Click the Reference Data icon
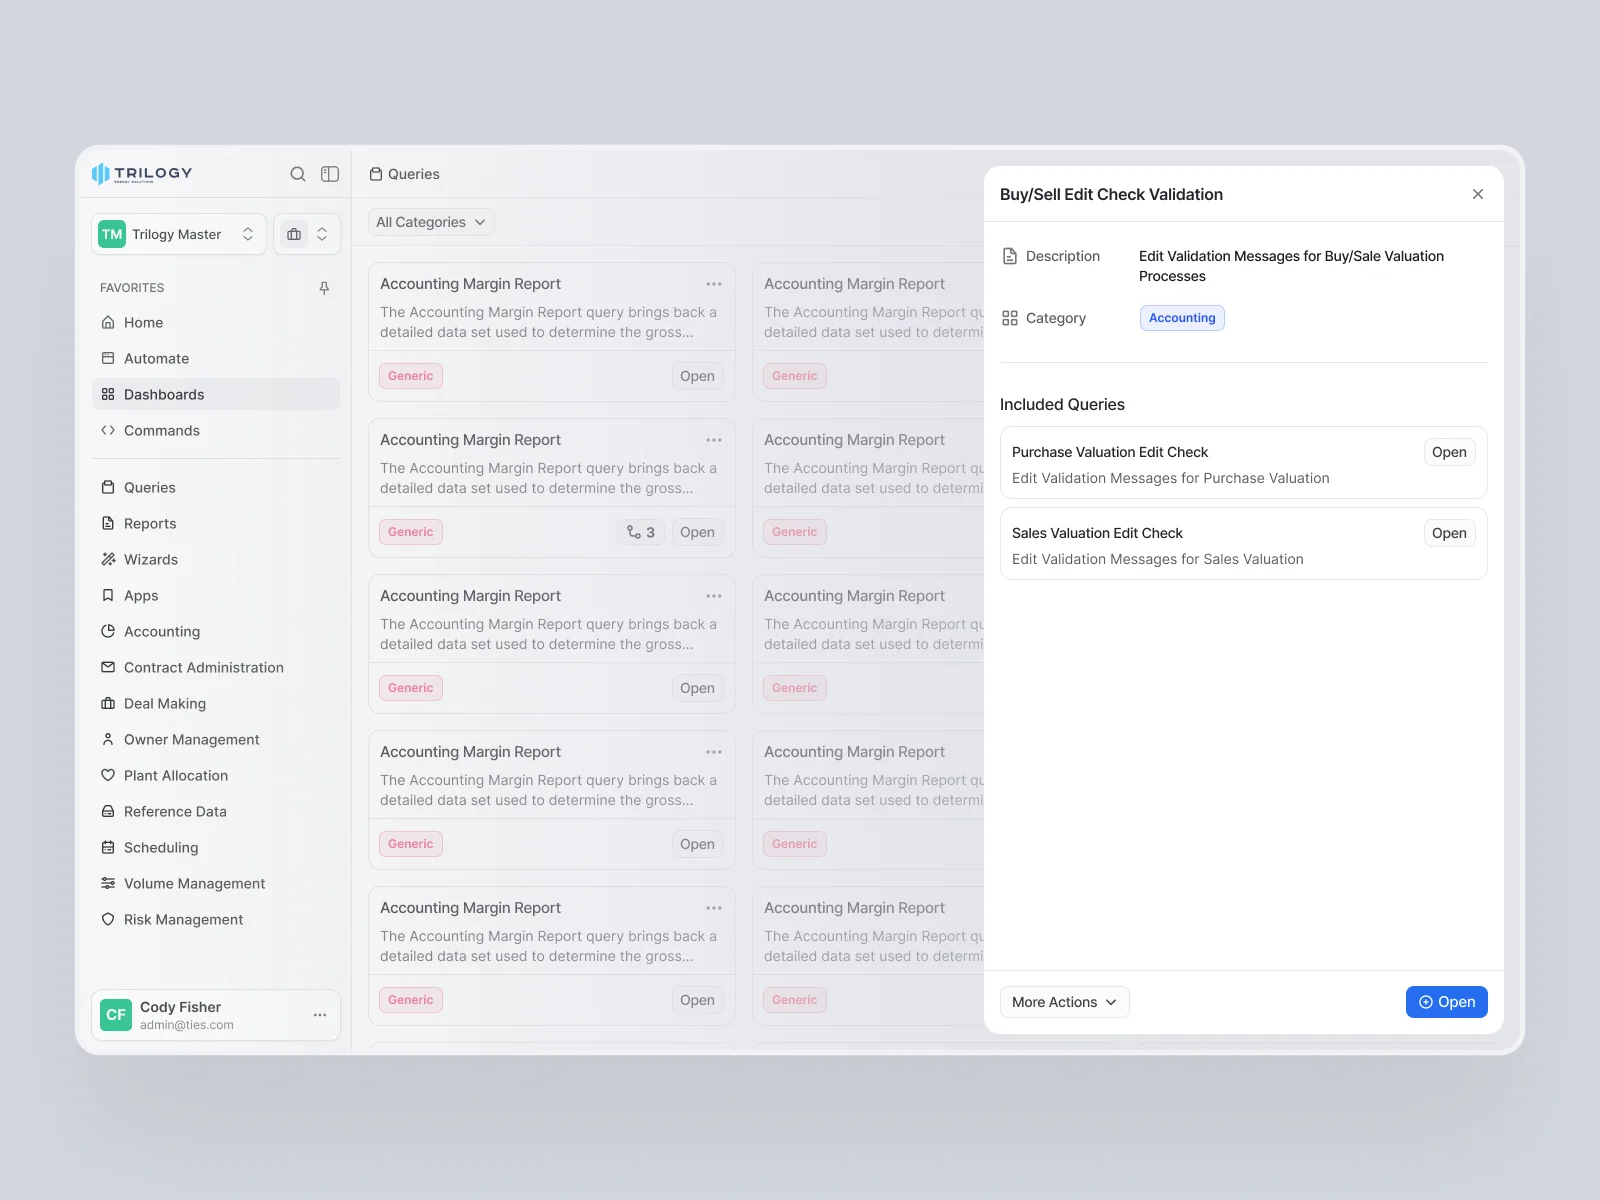 coord(108,811)
